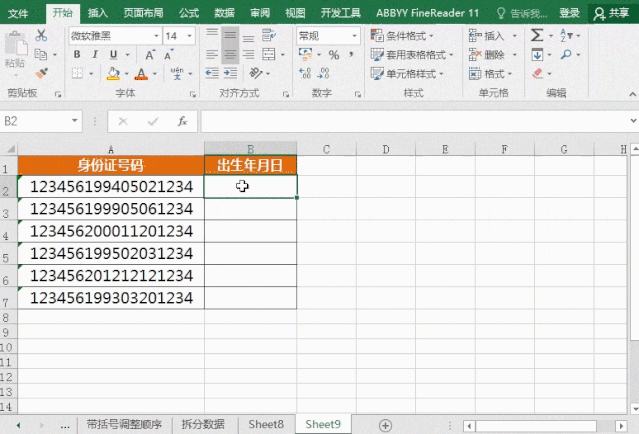Viewport: 639px width, 434px height.
Task: Align cell content to middle vertically
Action: 230,36
